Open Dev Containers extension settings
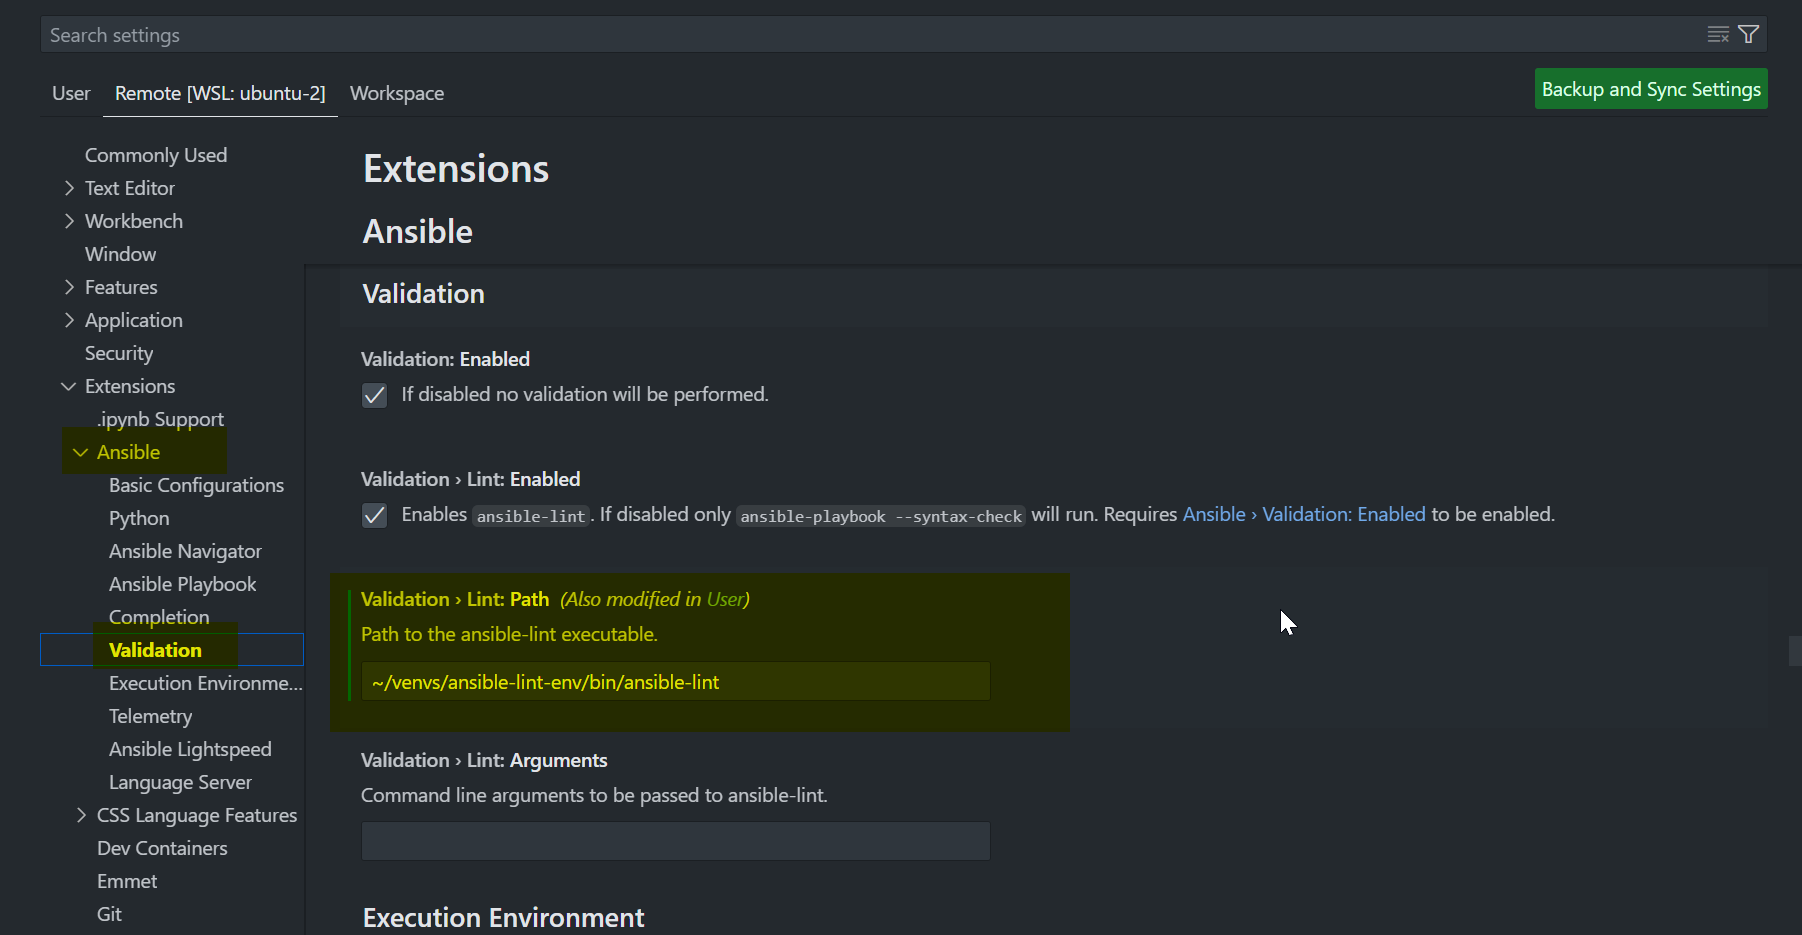The image size is (1802, 935). [162, 848]
